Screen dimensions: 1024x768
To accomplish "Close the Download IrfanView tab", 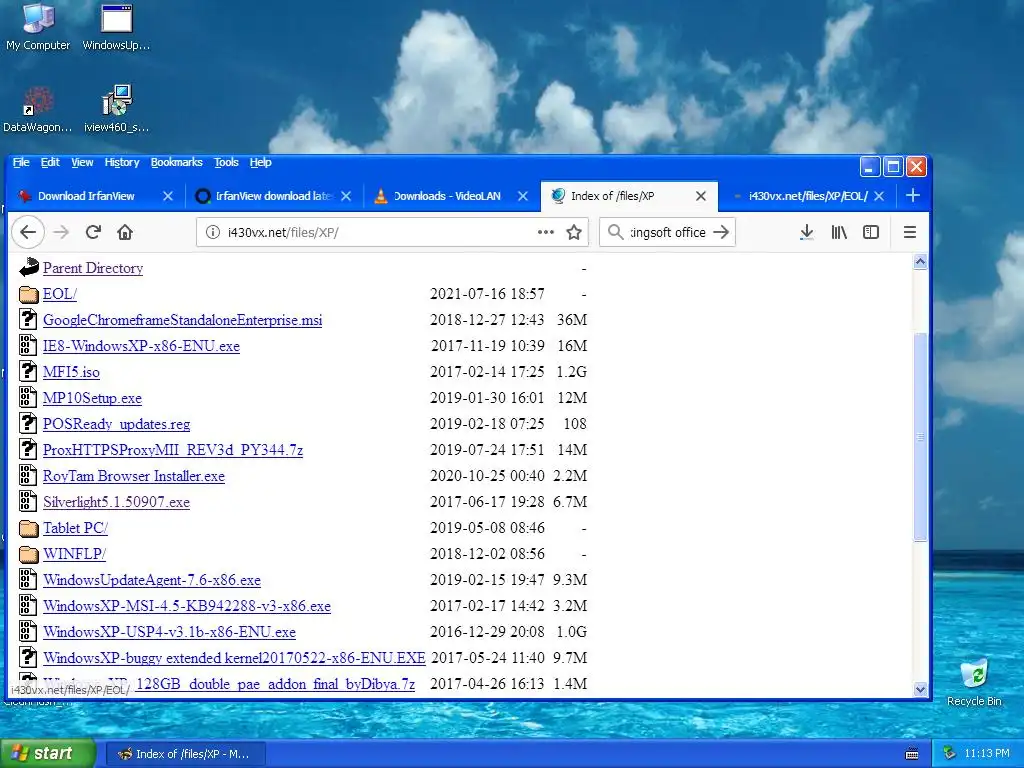I will tap(168, 196).
